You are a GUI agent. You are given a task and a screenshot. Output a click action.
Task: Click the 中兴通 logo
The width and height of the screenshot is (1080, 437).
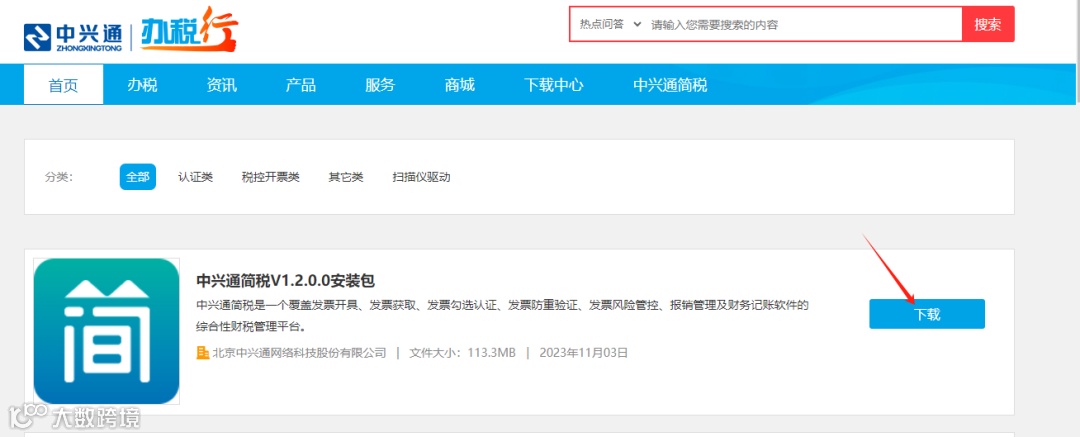[x=73, y=37]
